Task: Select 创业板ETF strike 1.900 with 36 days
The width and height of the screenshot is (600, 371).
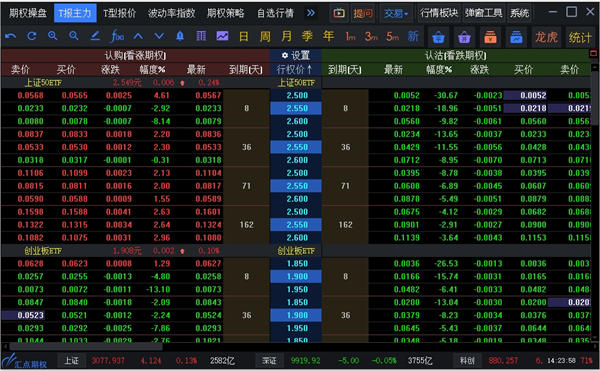Action: click(x=296, y=315)
